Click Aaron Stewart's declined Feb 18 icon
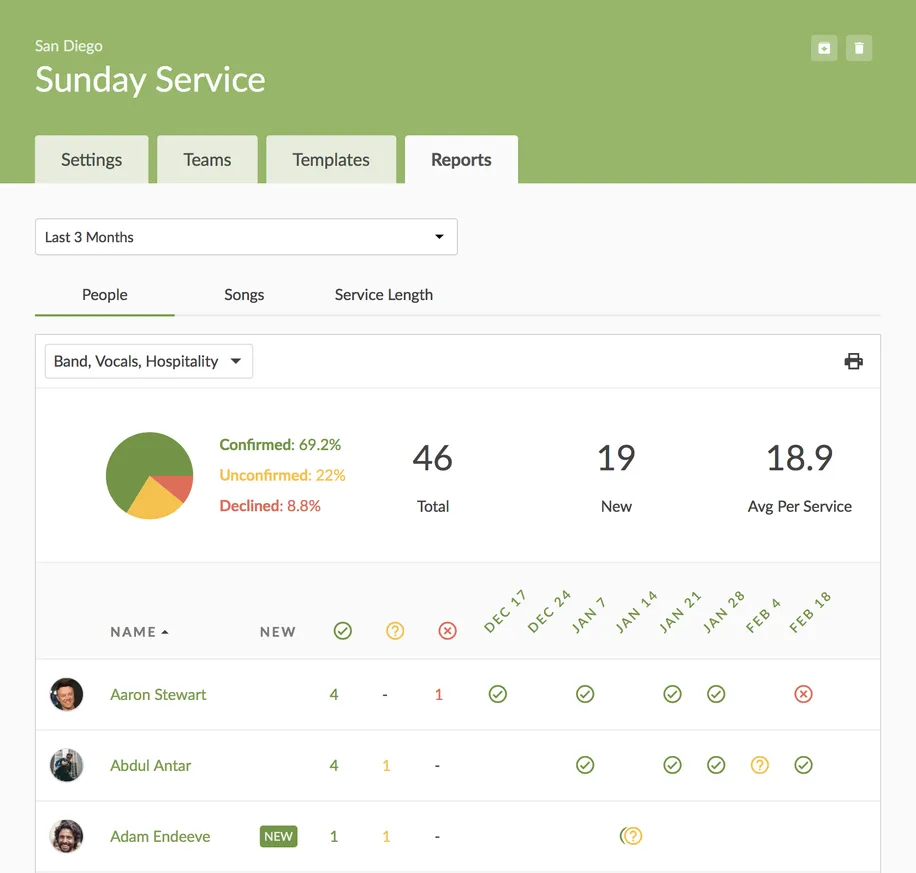Image resolution: width=916 pixels, height=873 pixels. click(x=803, y=694)
